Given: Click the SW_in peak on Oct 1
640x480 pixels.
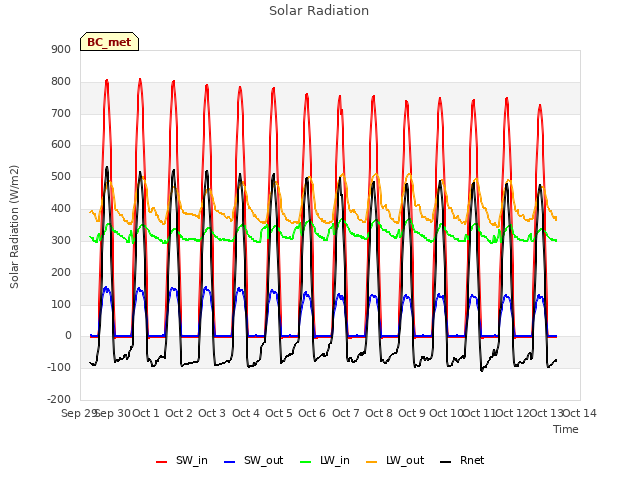Looking at the screenshot, I should (x=140, y=80).
